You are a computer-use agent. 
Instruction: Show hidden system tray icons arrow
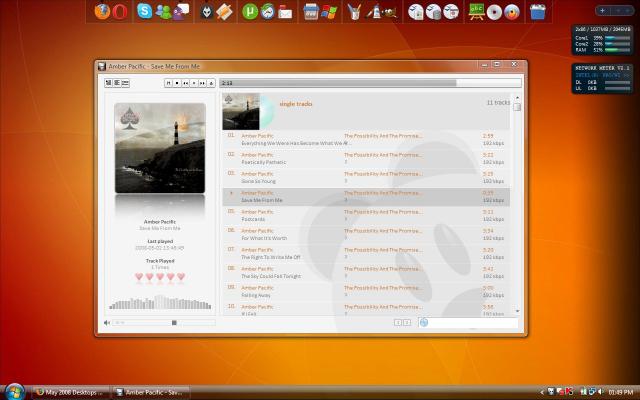click(x=542, y=392)
